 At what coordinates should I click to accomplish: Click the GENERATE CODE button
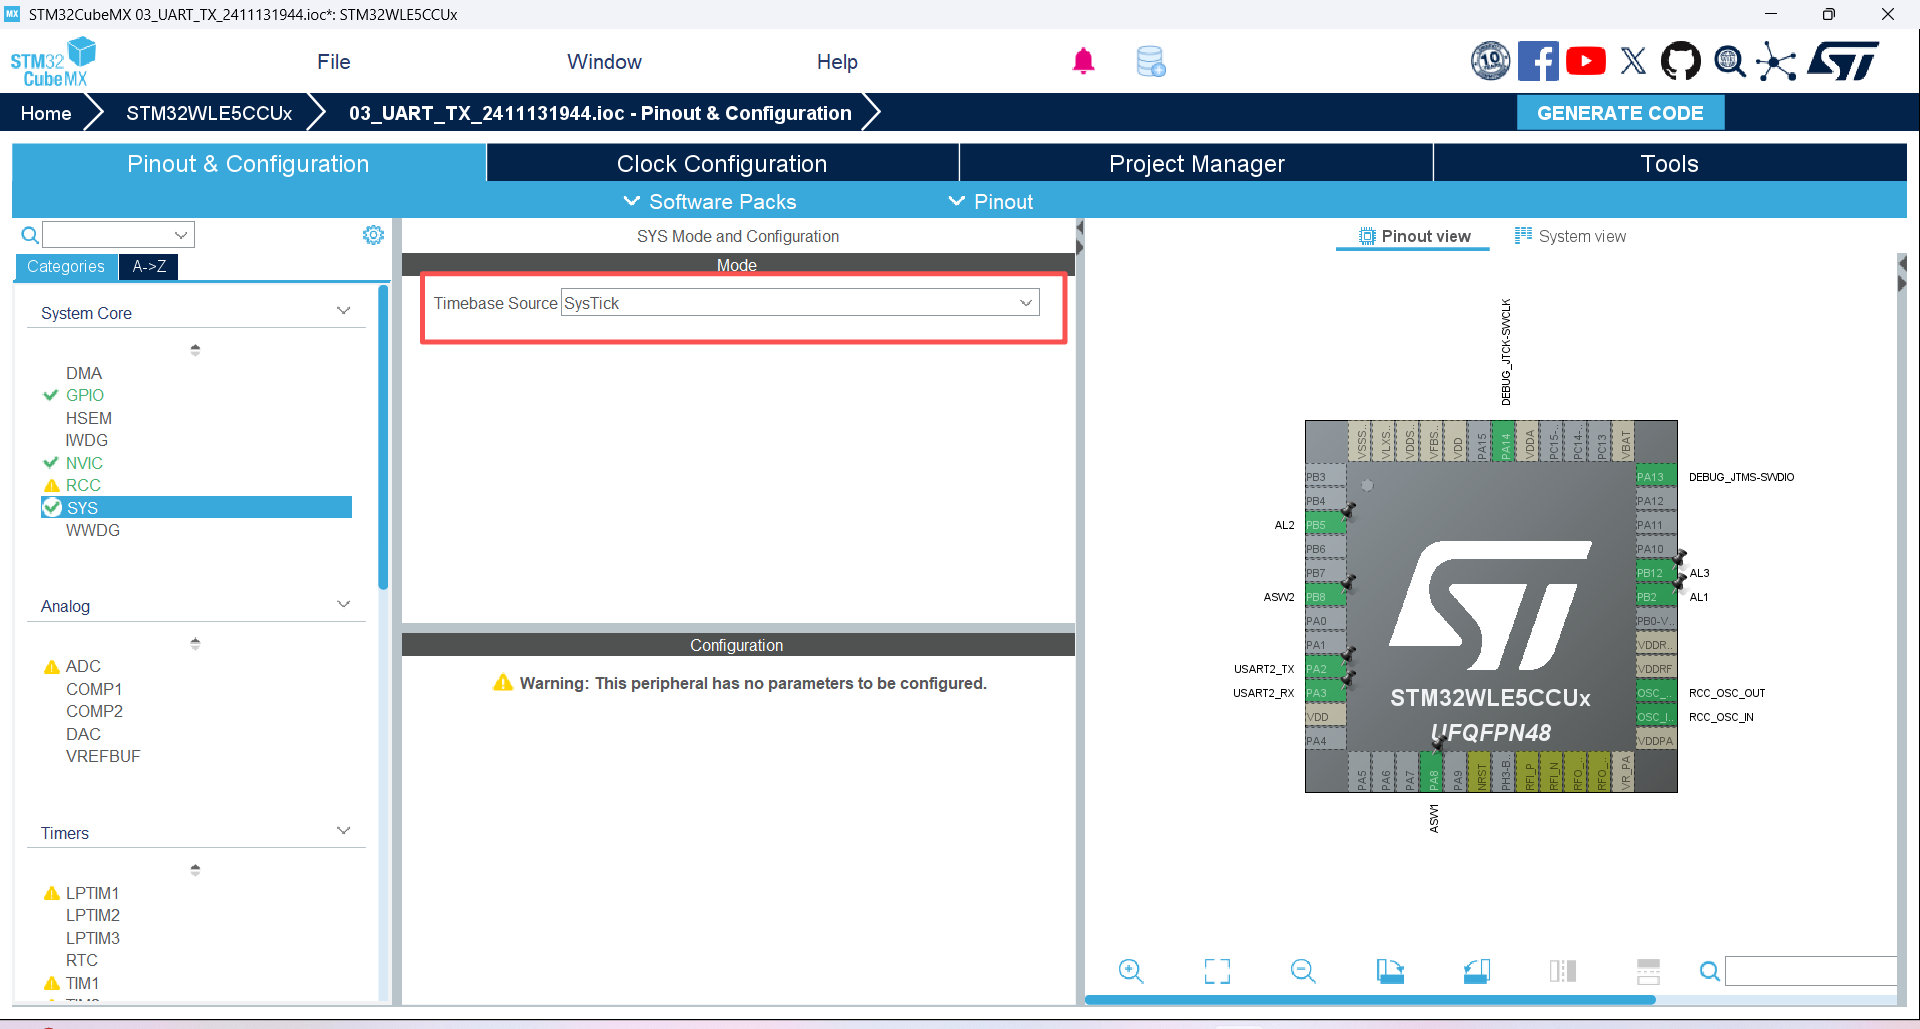1620,113
